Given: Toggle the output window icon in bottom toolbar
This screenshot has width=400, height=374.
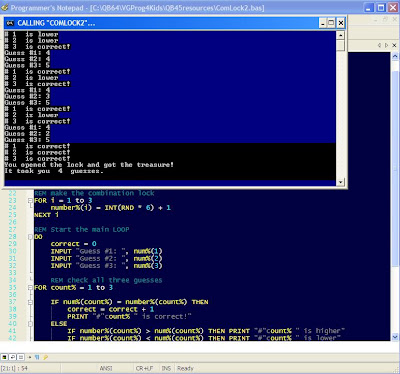Looking at the screenshot, I should click(4, 357).
